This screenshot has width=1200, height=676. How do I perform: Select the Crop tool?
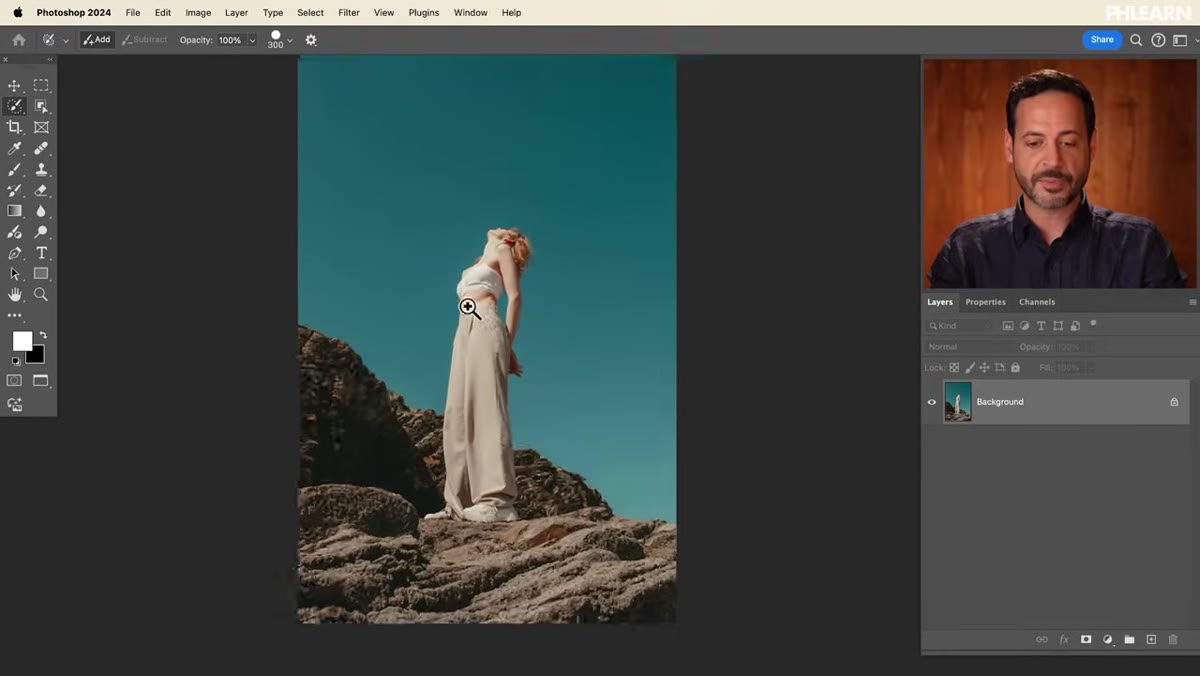pyautogui.click(x=14, y=127)
